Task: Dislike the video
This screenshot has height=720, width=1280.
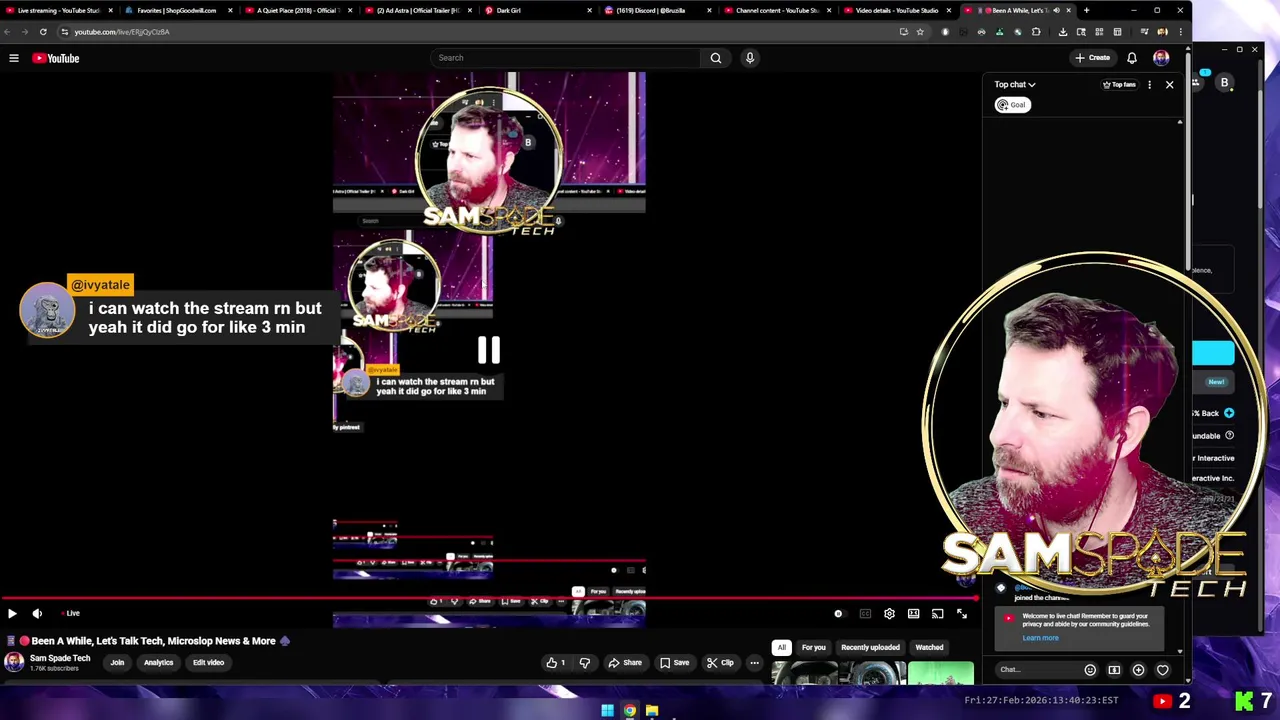Action: 585,662
